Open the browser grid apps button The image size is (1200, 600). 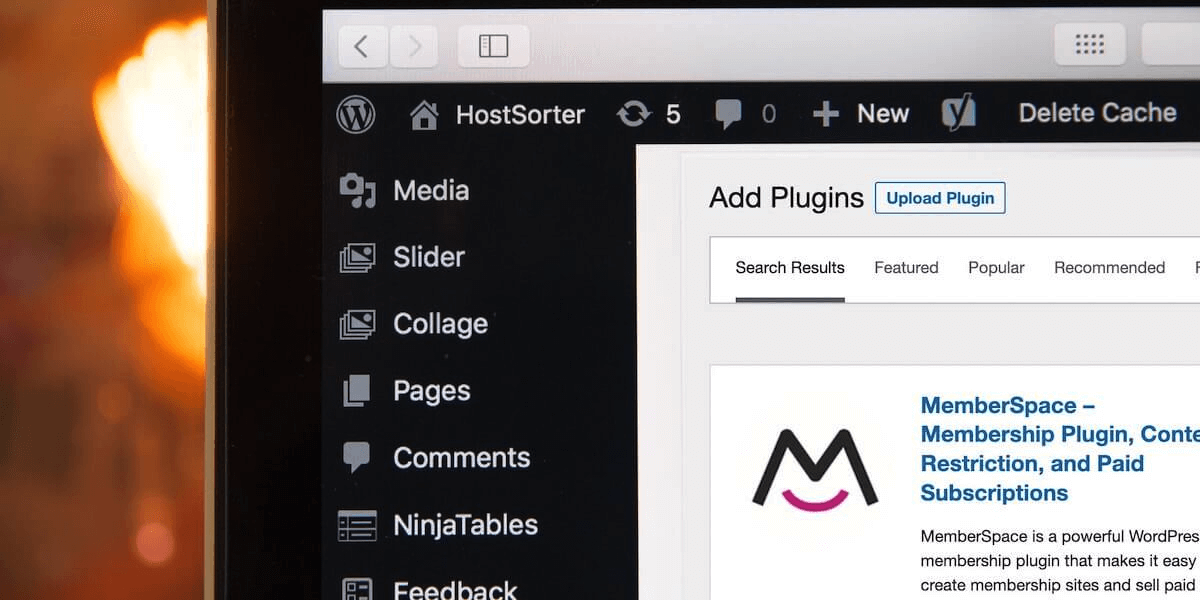pyautogui.click(x=1089, y=44)
